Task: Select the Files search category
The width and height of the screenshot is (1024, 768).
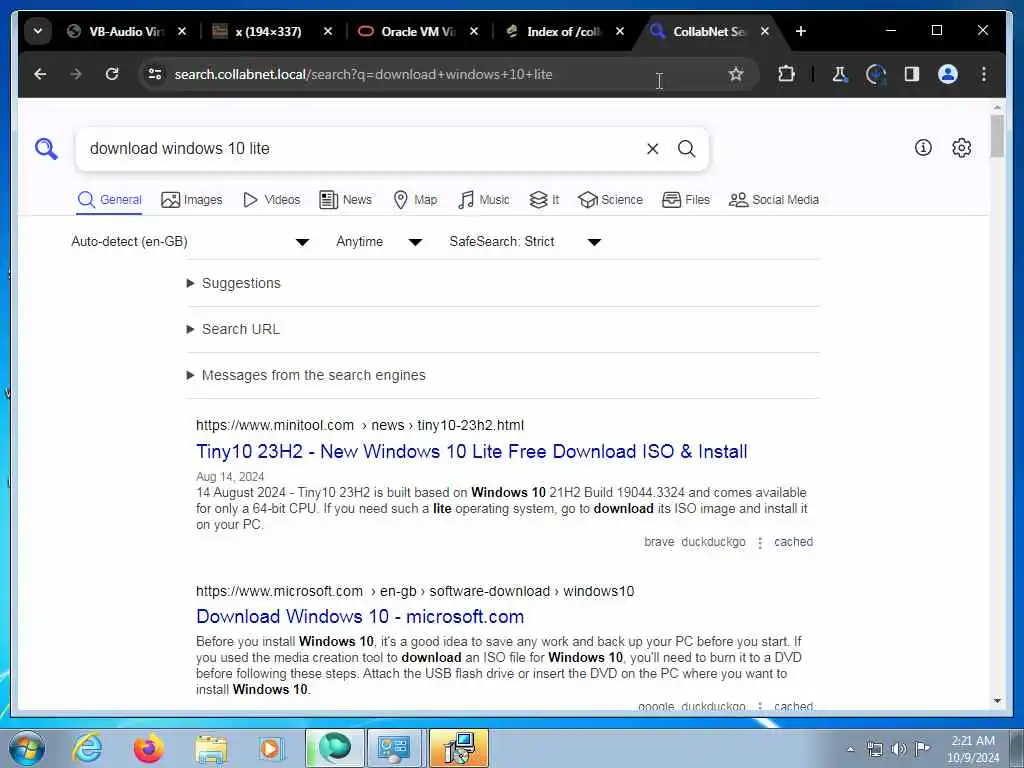Action: pos(686,200)
